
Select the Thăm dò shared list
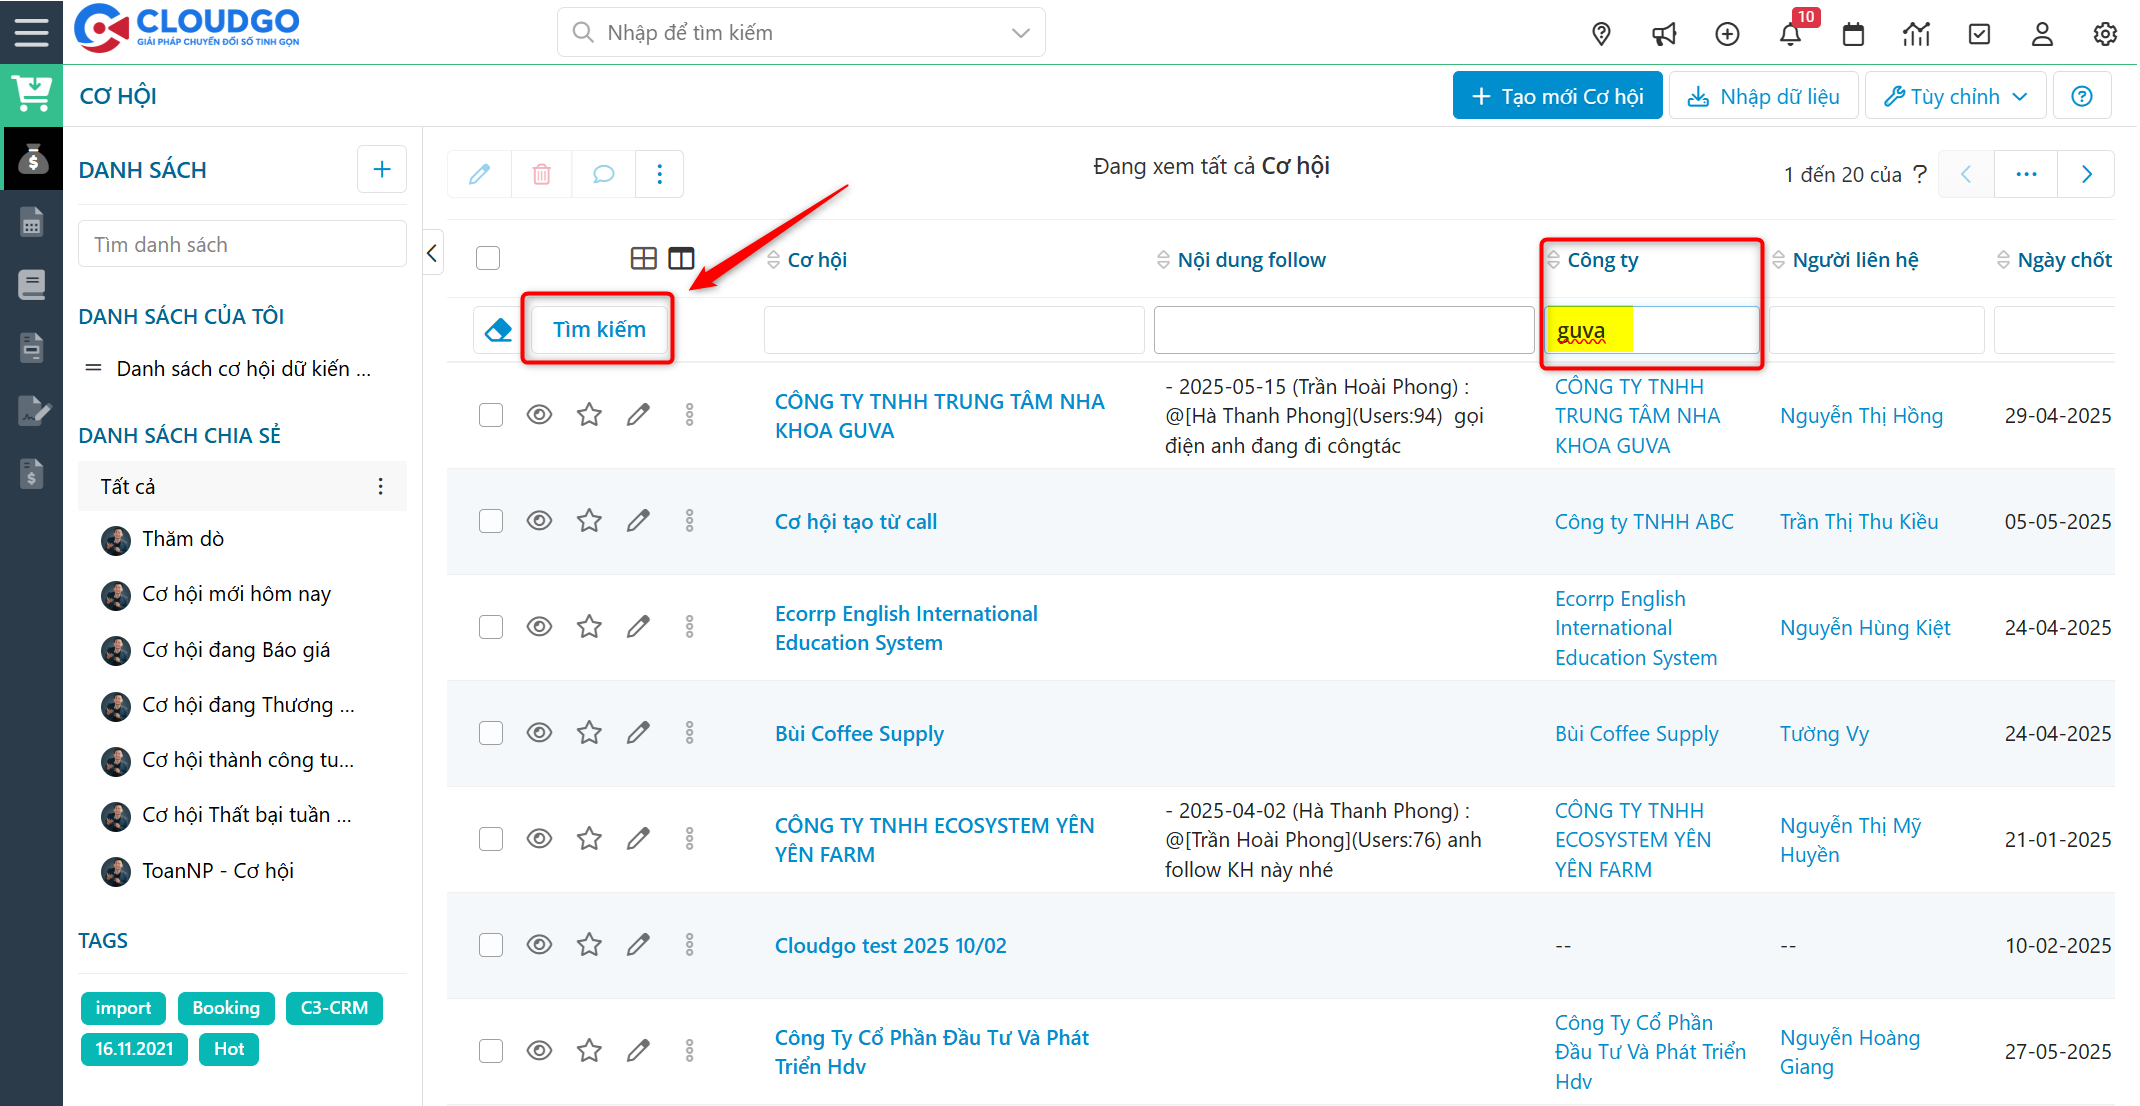click(183, 539)
